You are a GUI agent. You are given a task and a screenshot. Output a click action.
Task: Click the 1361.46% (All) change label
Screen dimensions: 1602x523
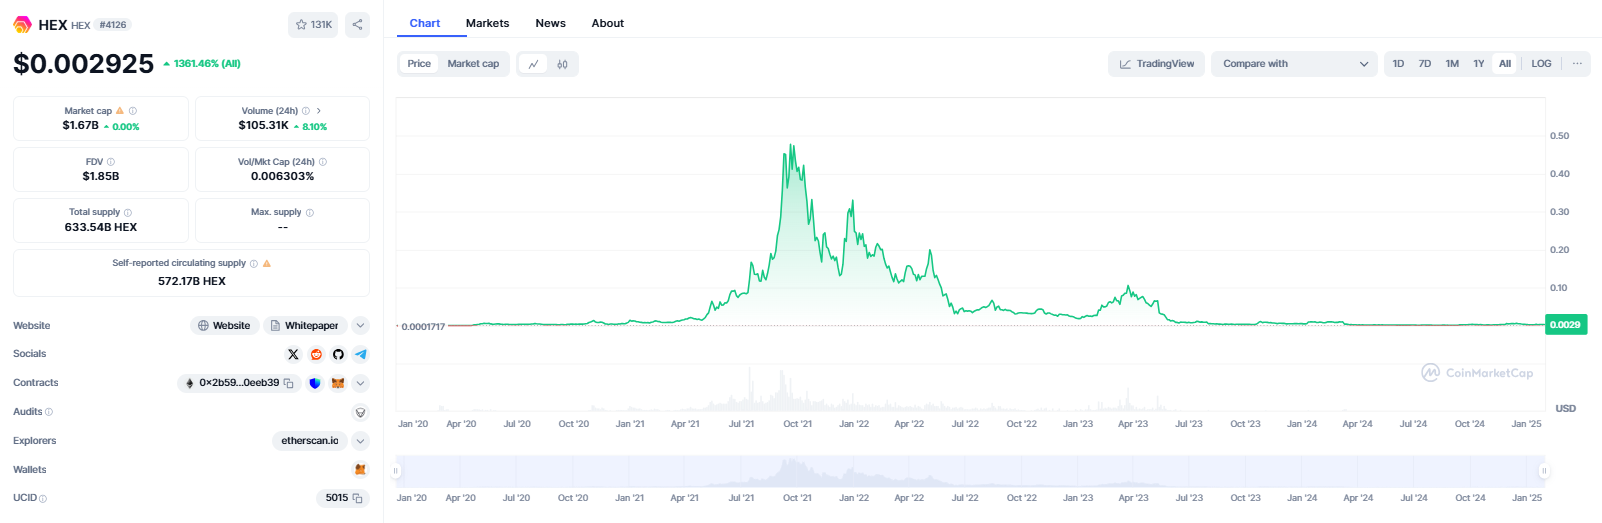(202, 64)
